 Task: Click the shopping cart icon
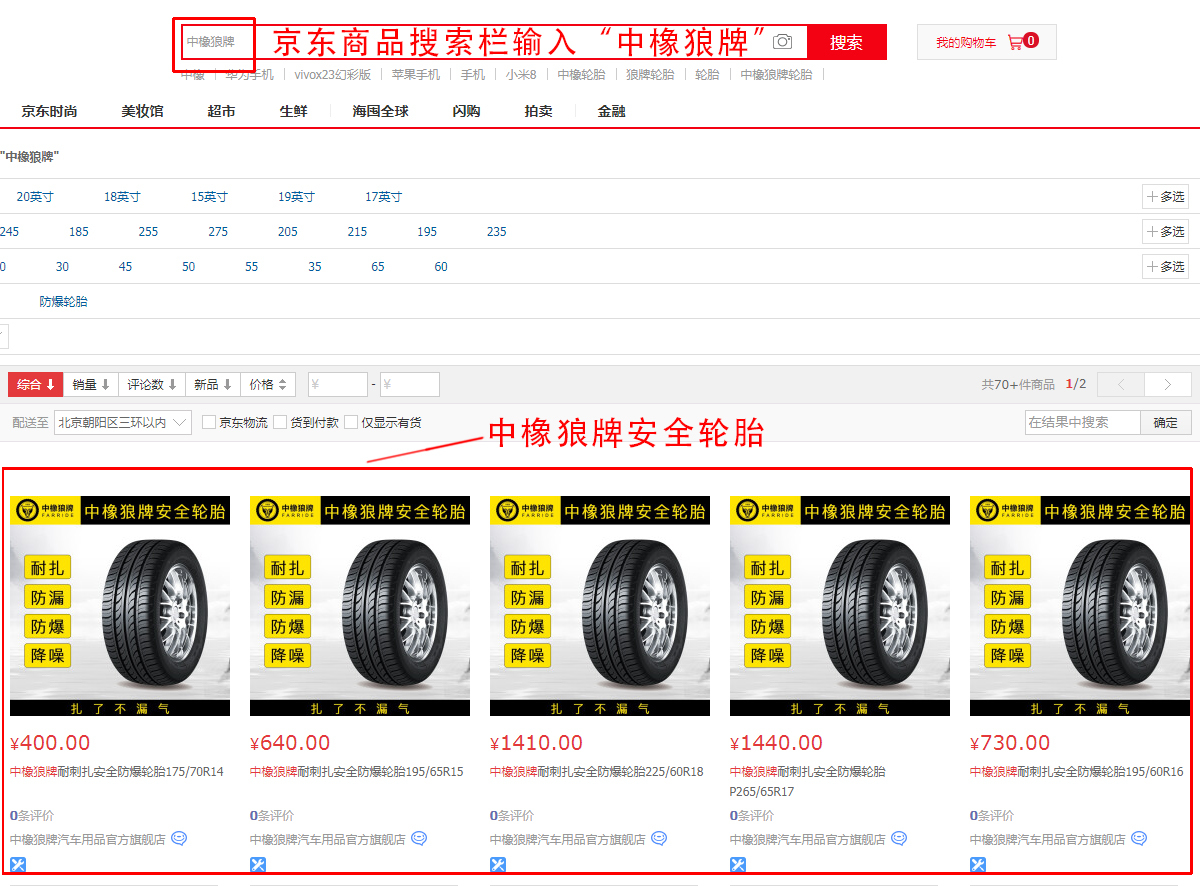(1016, 42)
